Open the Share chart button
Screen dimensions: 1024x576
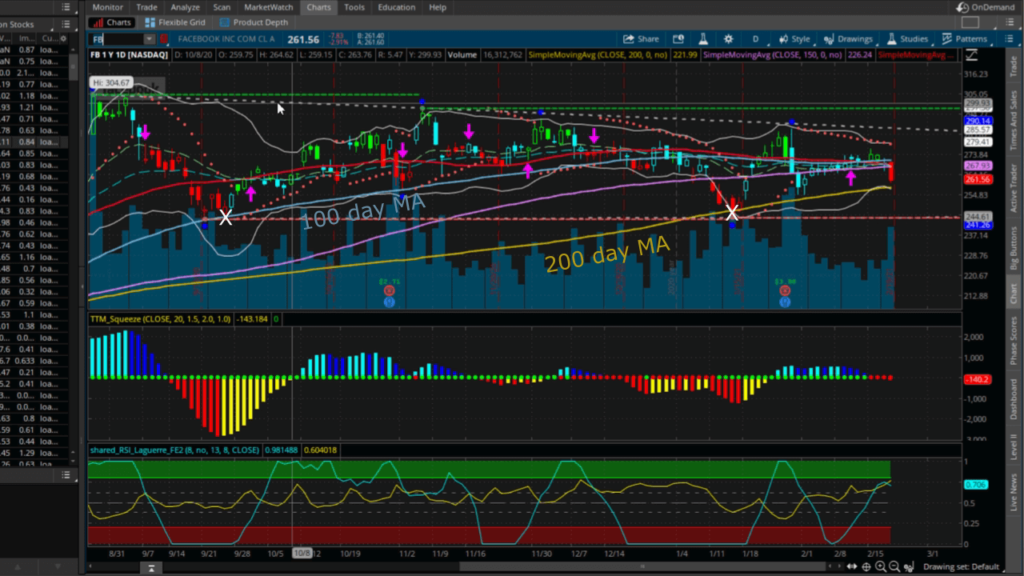click(x=641, y=39)
